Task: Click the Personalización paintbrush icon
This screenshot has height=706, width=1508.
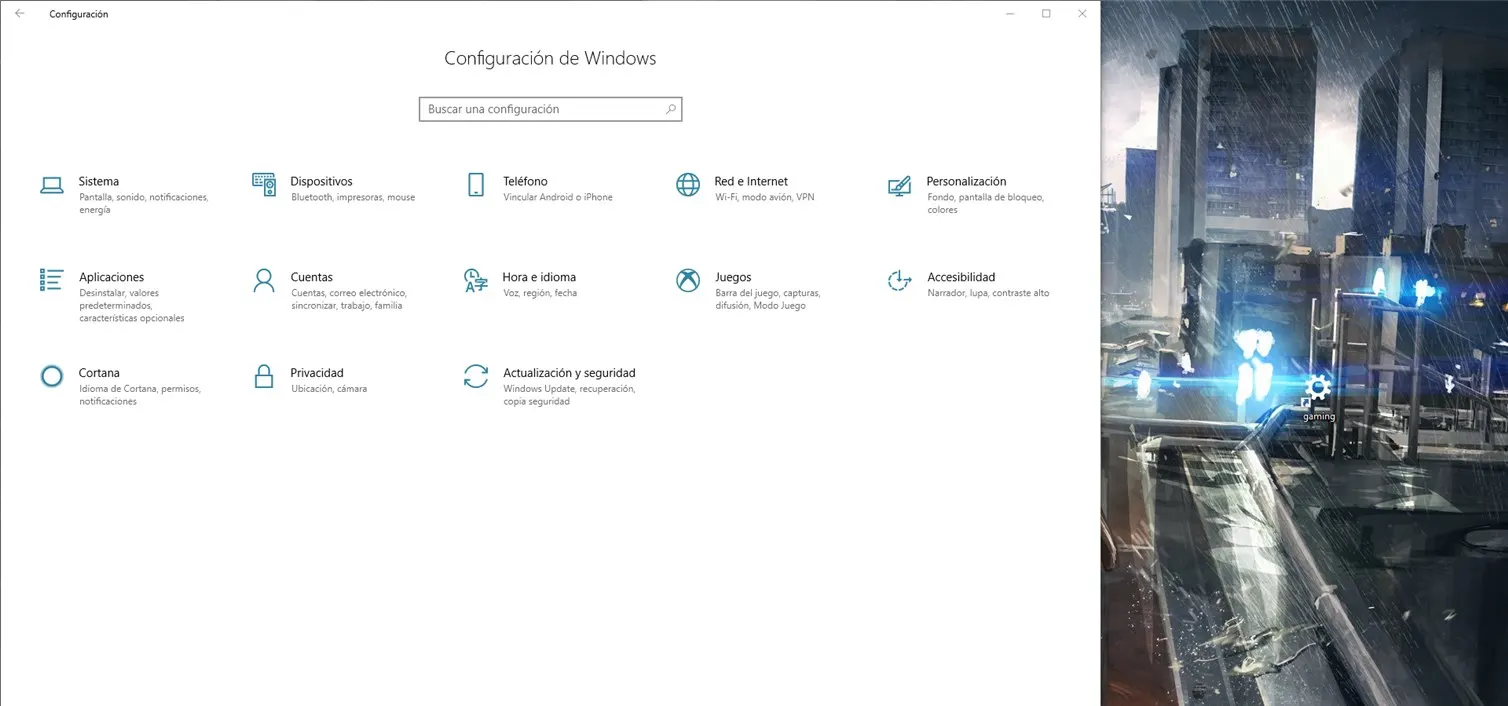Action: click(x=899, y=186)
